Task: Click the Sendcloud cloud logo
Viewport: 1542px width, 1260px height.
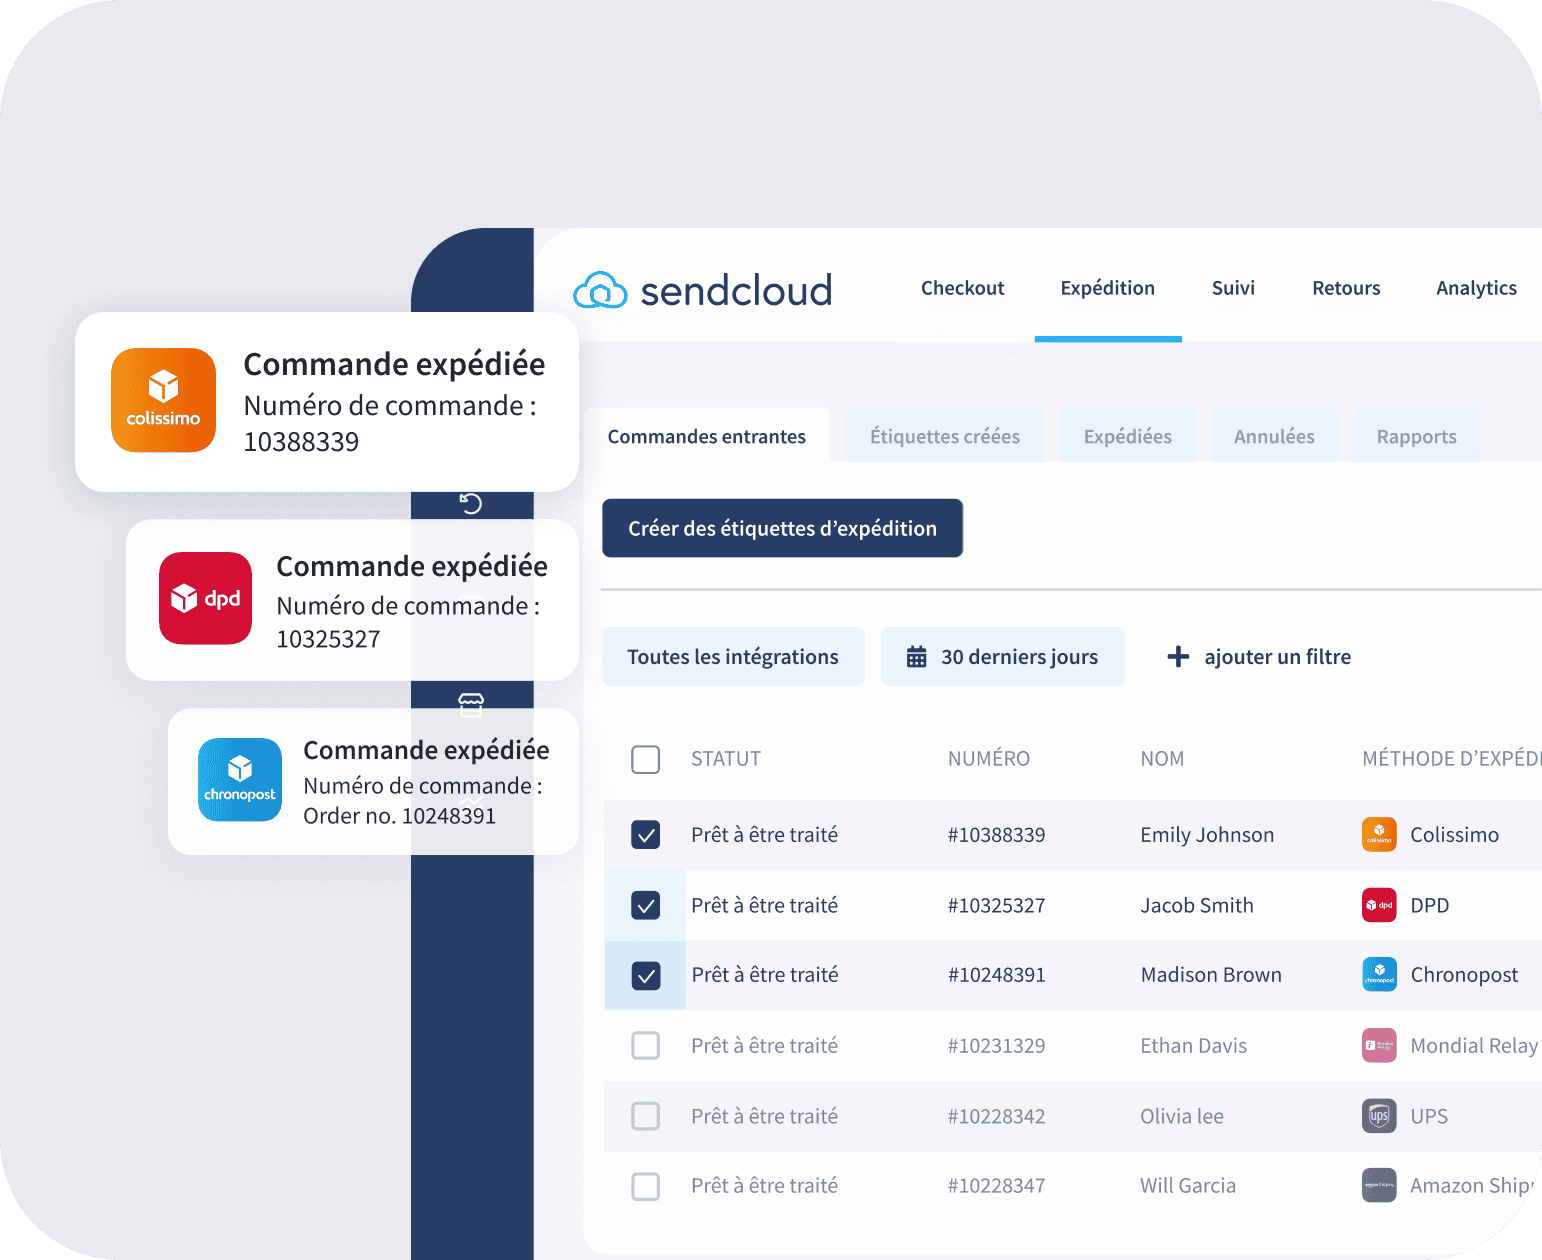Action: pos(600,290)
